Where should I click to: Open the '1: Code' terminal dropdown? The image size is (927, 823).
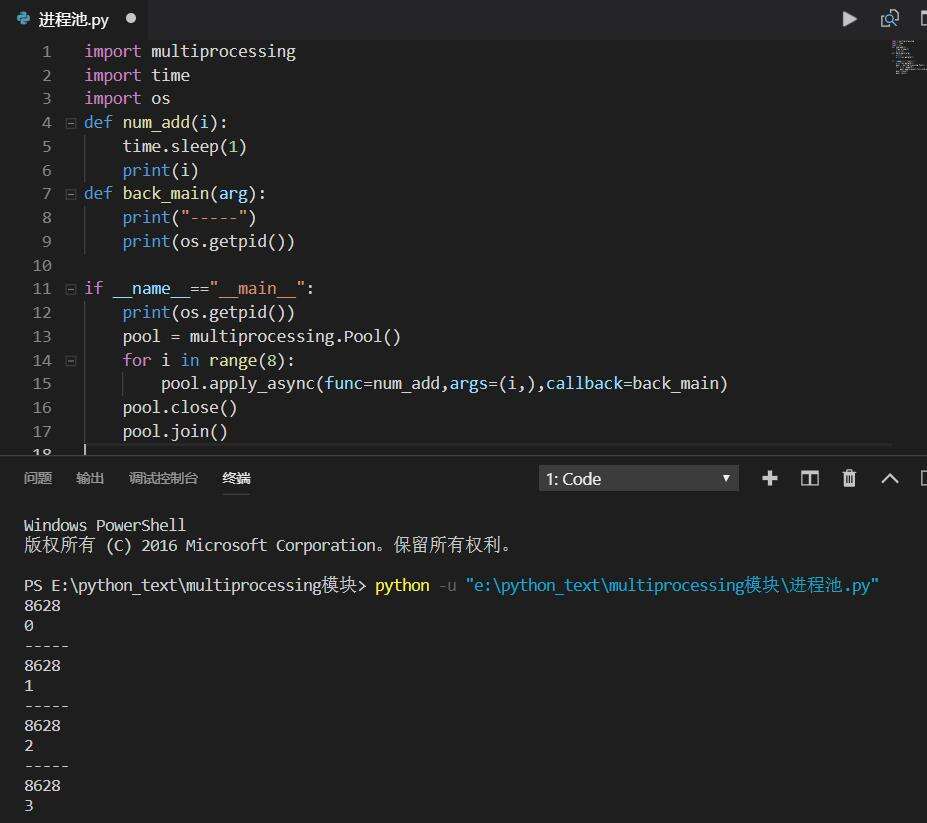[x=638, y=479]
